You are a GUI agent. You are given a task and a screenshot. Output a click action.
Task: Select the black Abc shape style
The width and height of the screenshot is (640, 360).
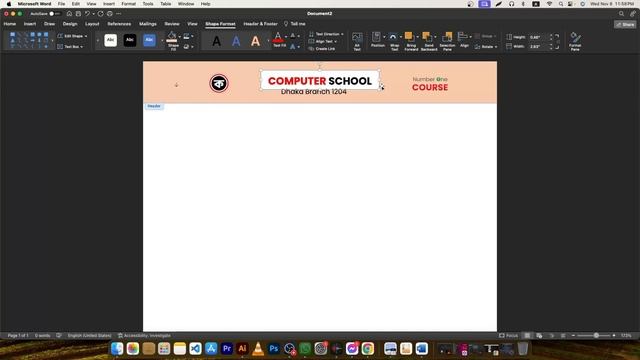[130, 40]
